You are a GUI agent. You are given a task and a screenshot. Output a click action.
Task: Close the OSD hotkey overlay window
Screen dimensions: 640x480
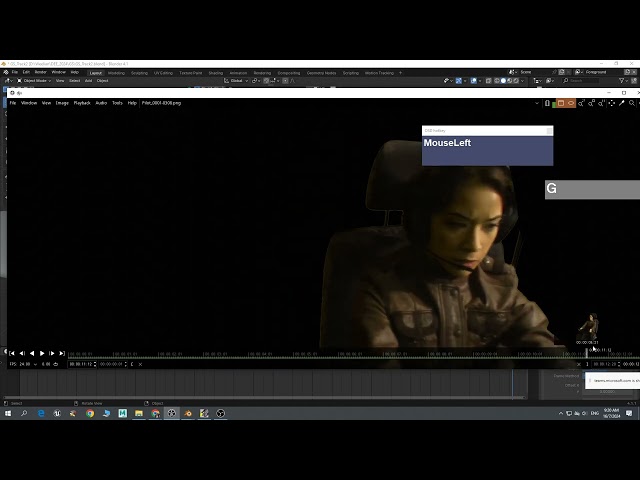point(549,131)
